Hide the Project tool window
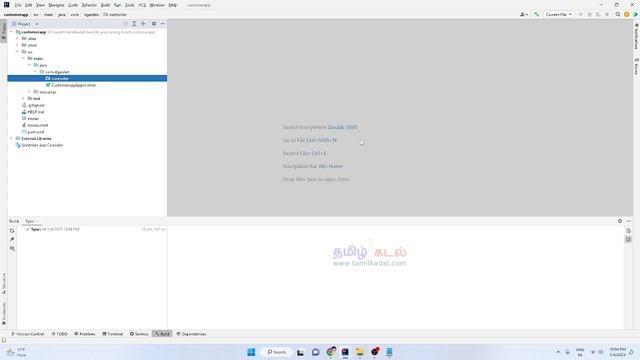This screenshot has width=640, height=360. (x=162, y=24)
